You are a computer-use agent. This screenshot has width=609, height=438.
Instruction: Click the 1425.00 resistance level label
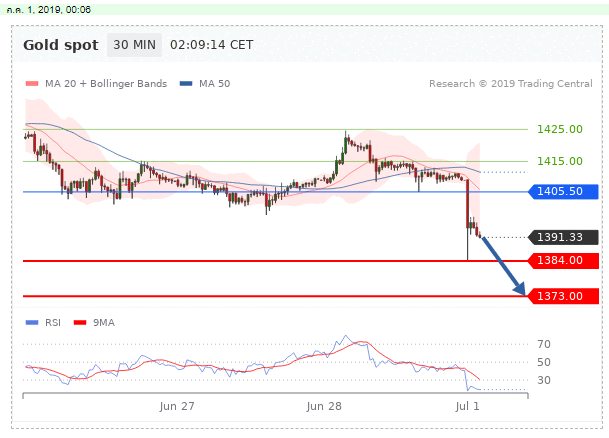pyautogui.click(x=560, y=129)
